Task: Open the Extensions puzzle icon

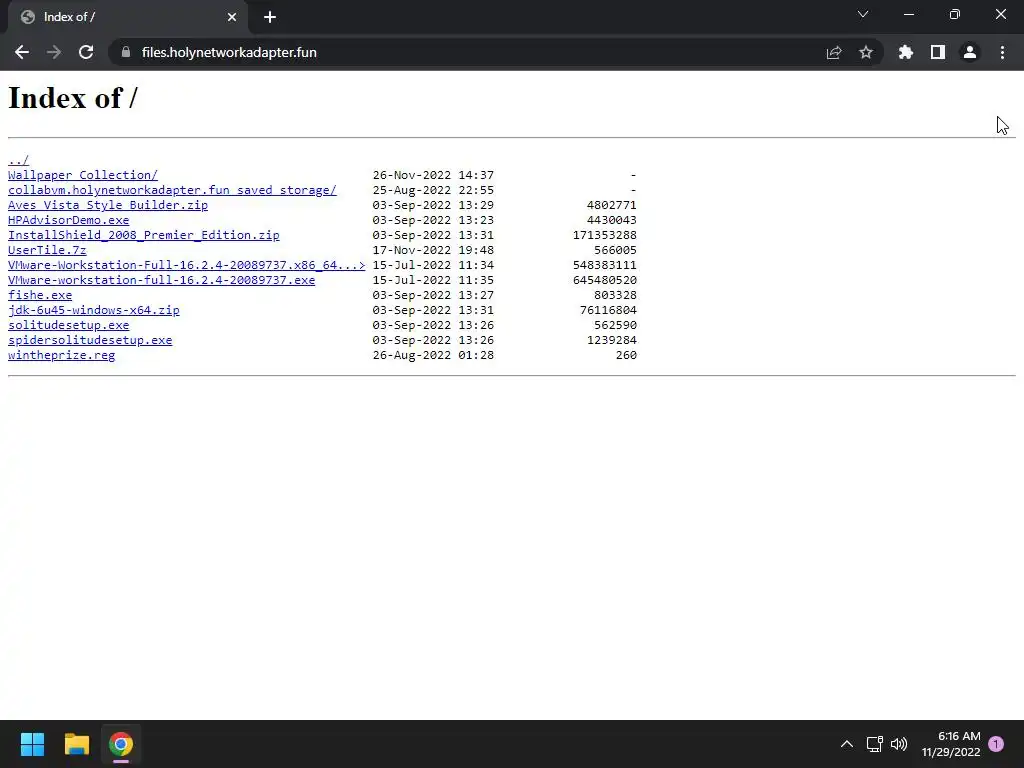Action: pyautogui.click(x=906, y=52)
